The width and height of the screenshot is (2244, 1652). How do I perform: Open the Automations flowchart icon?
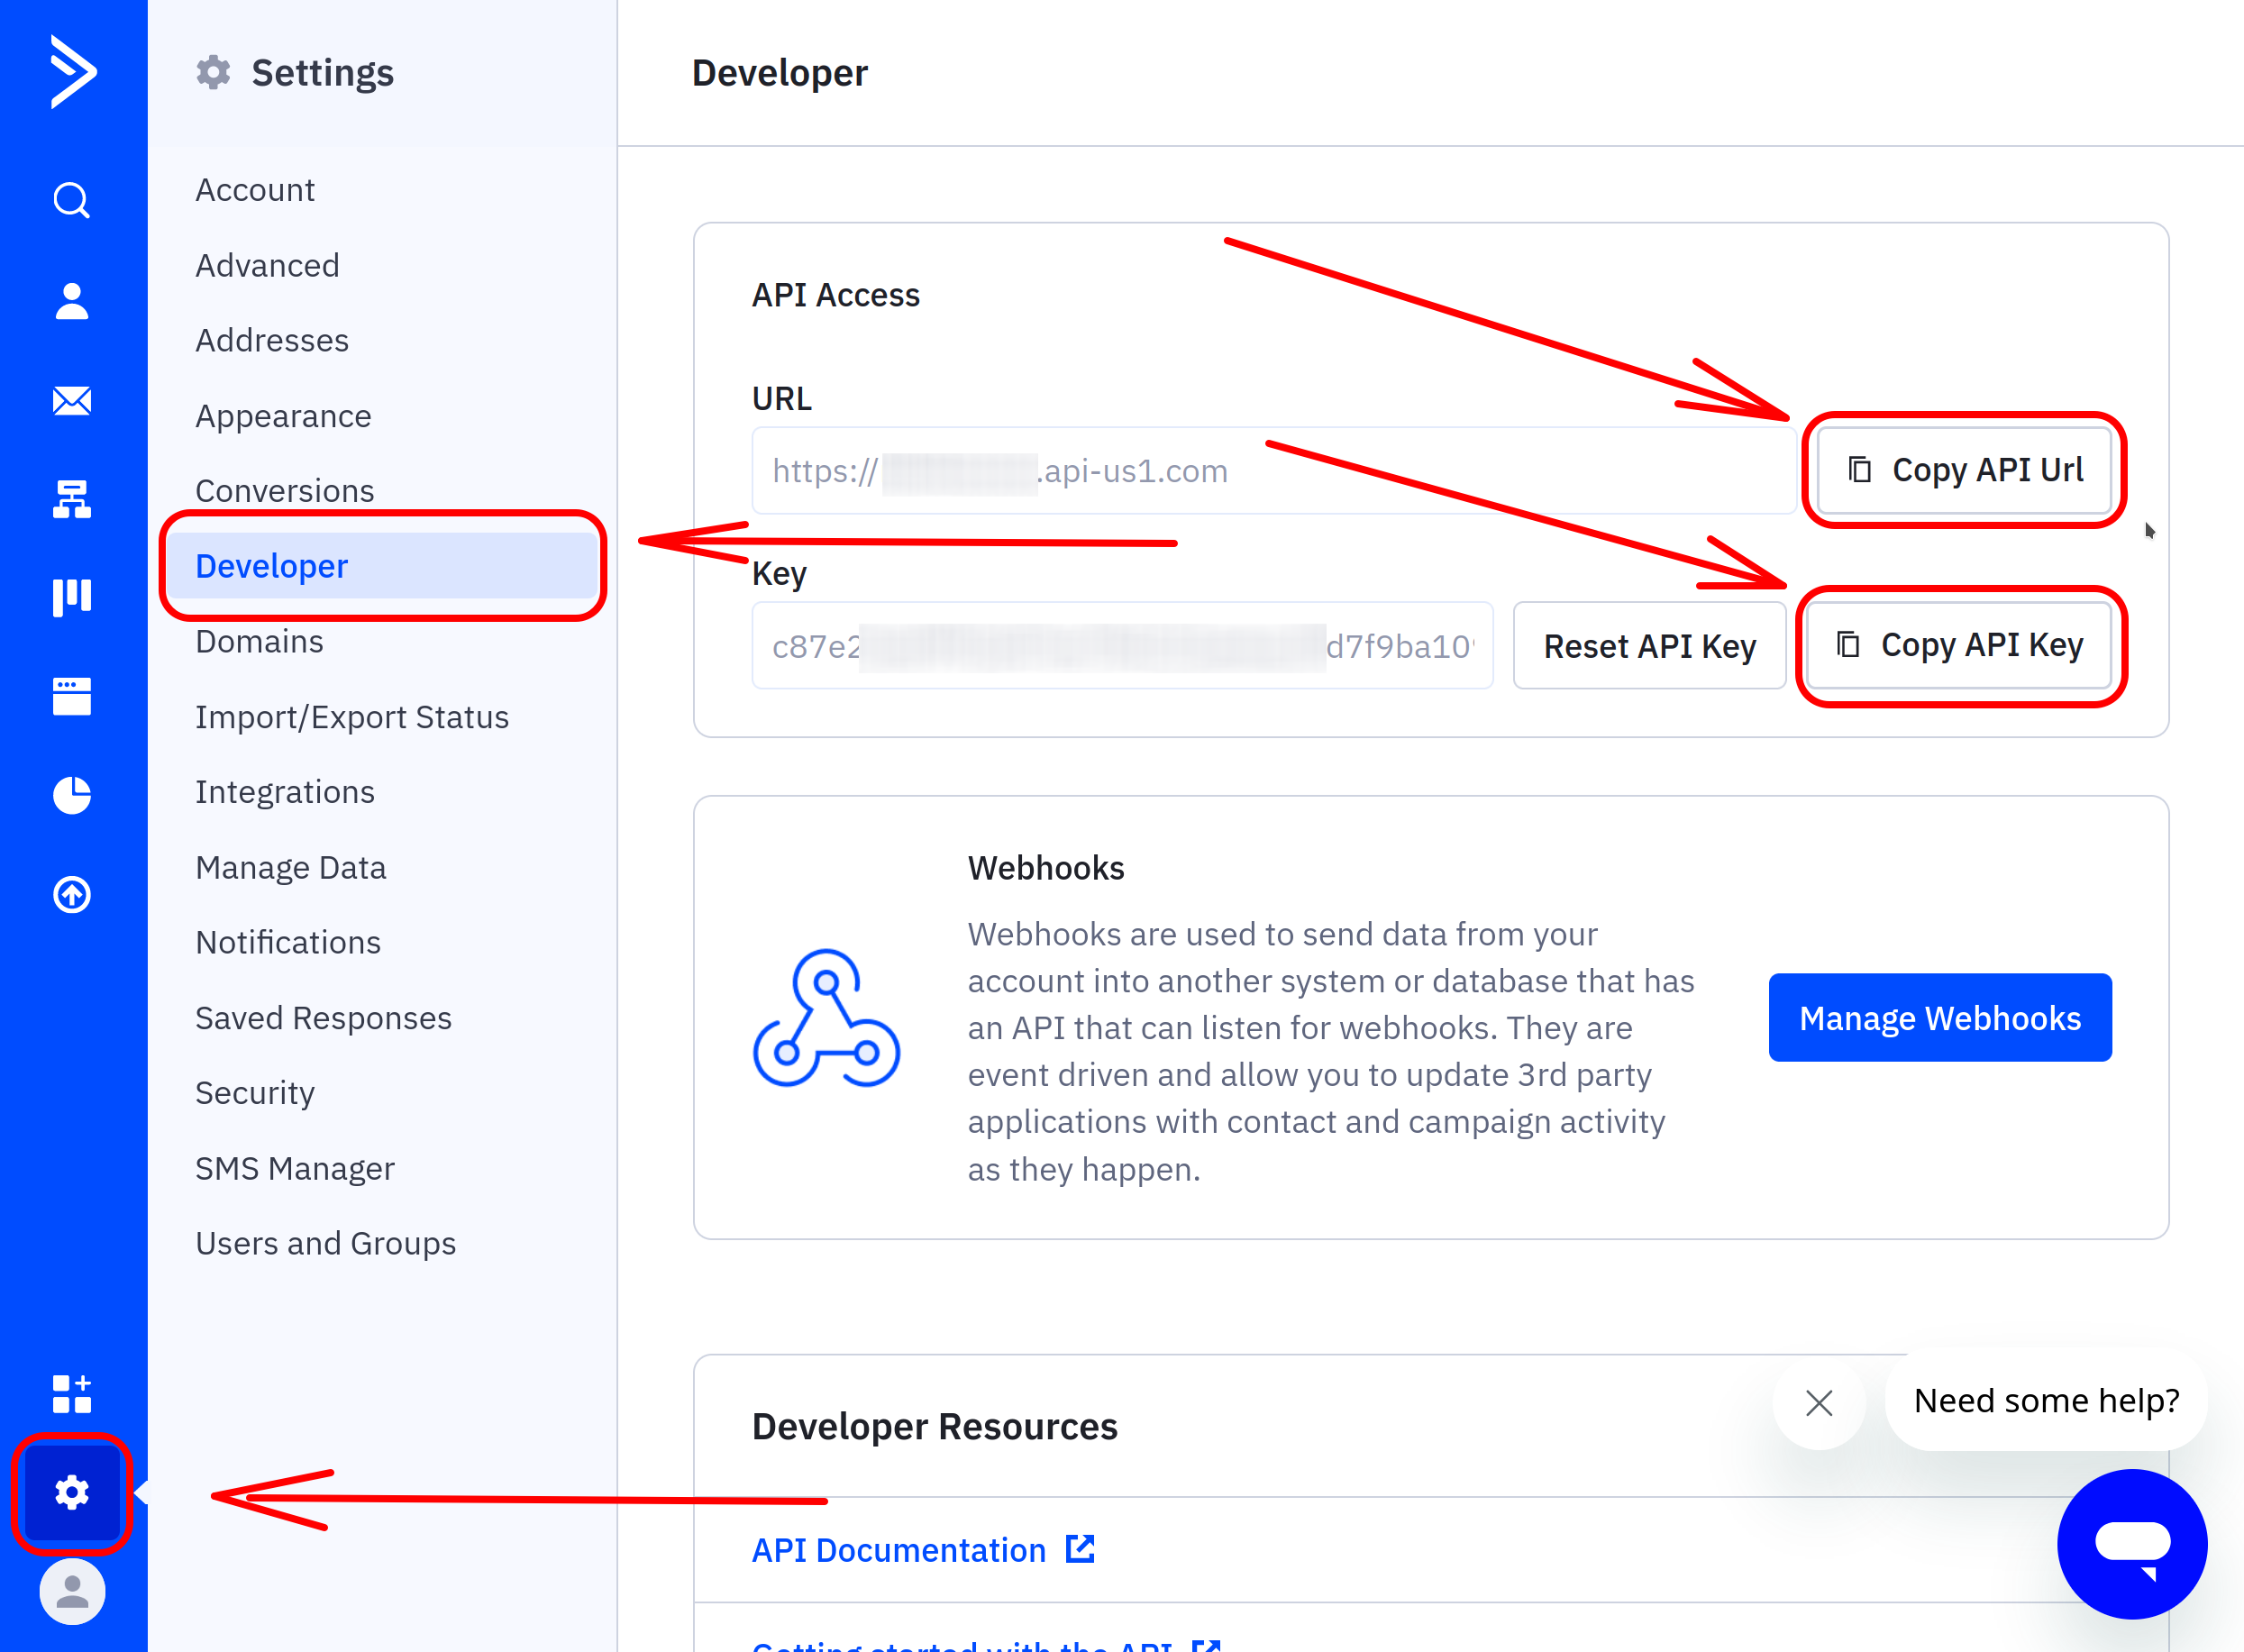[x=71, y=498]
